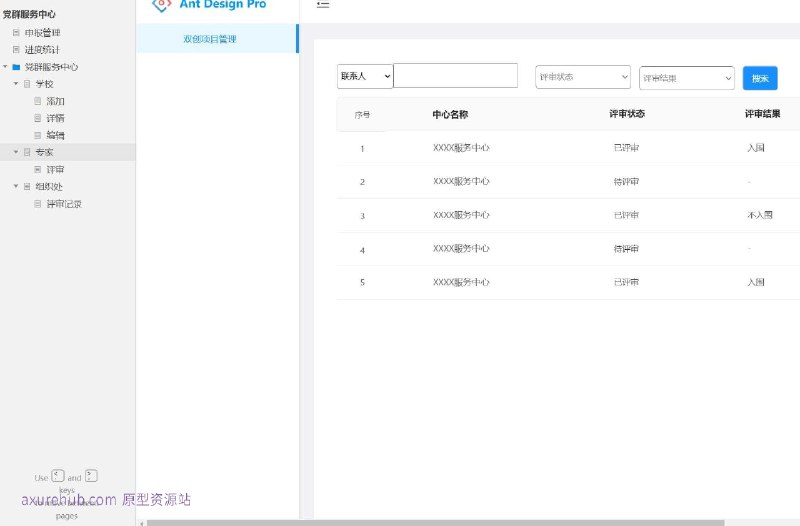Screen dimensions: 800x526
Task: Click XXXX服务中心 in row 2
Action: (x=461, y=181)
